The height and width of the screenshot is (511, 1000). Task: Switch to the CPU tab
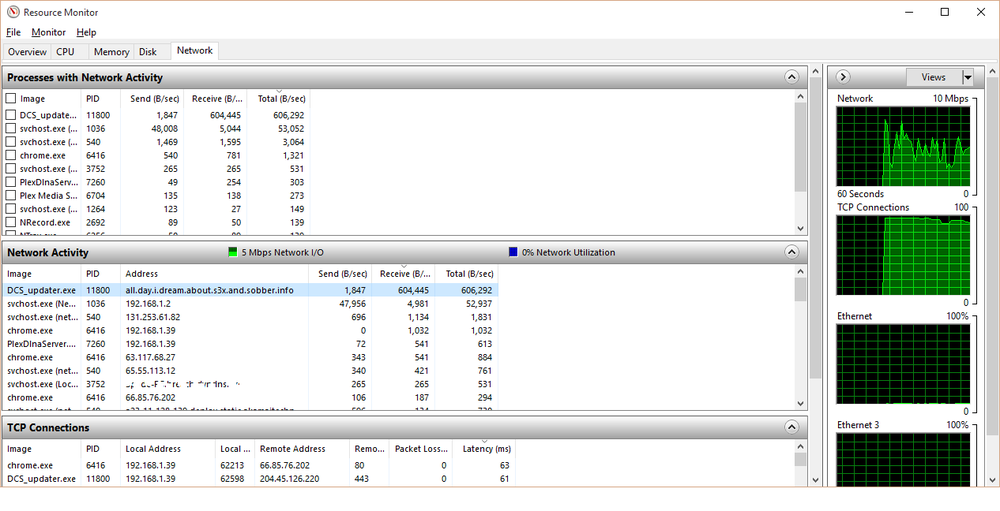tap(65, 52)
